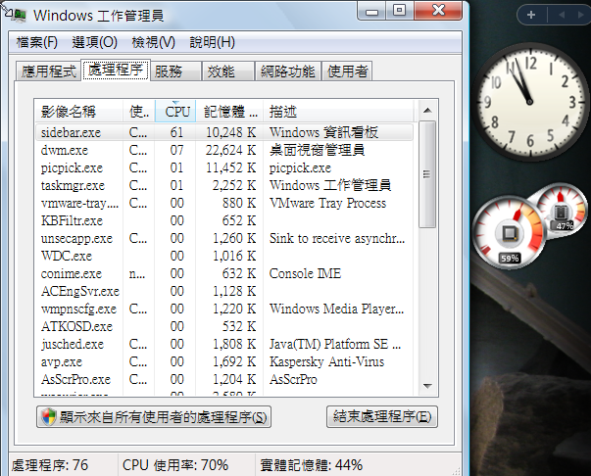Sort by 描述 column header

pos(339,112)
